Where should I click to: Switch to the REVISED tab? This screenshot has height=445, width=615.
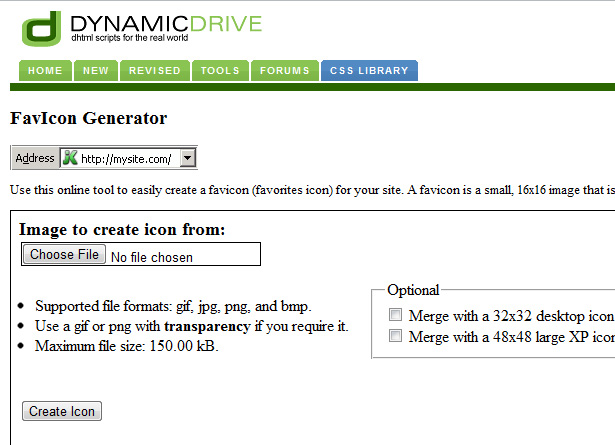[x=155, y=71]
